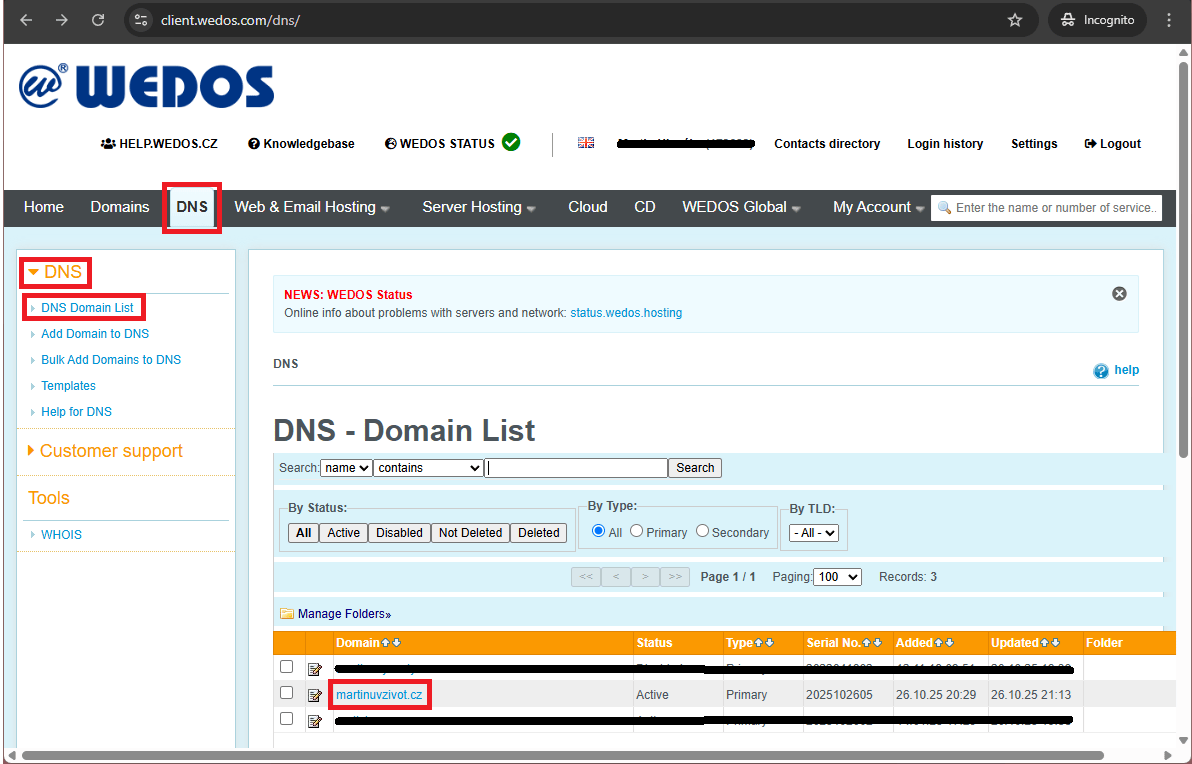
Task: Open the help icon in the DNS panel
Action: [x=1102, y=370]
